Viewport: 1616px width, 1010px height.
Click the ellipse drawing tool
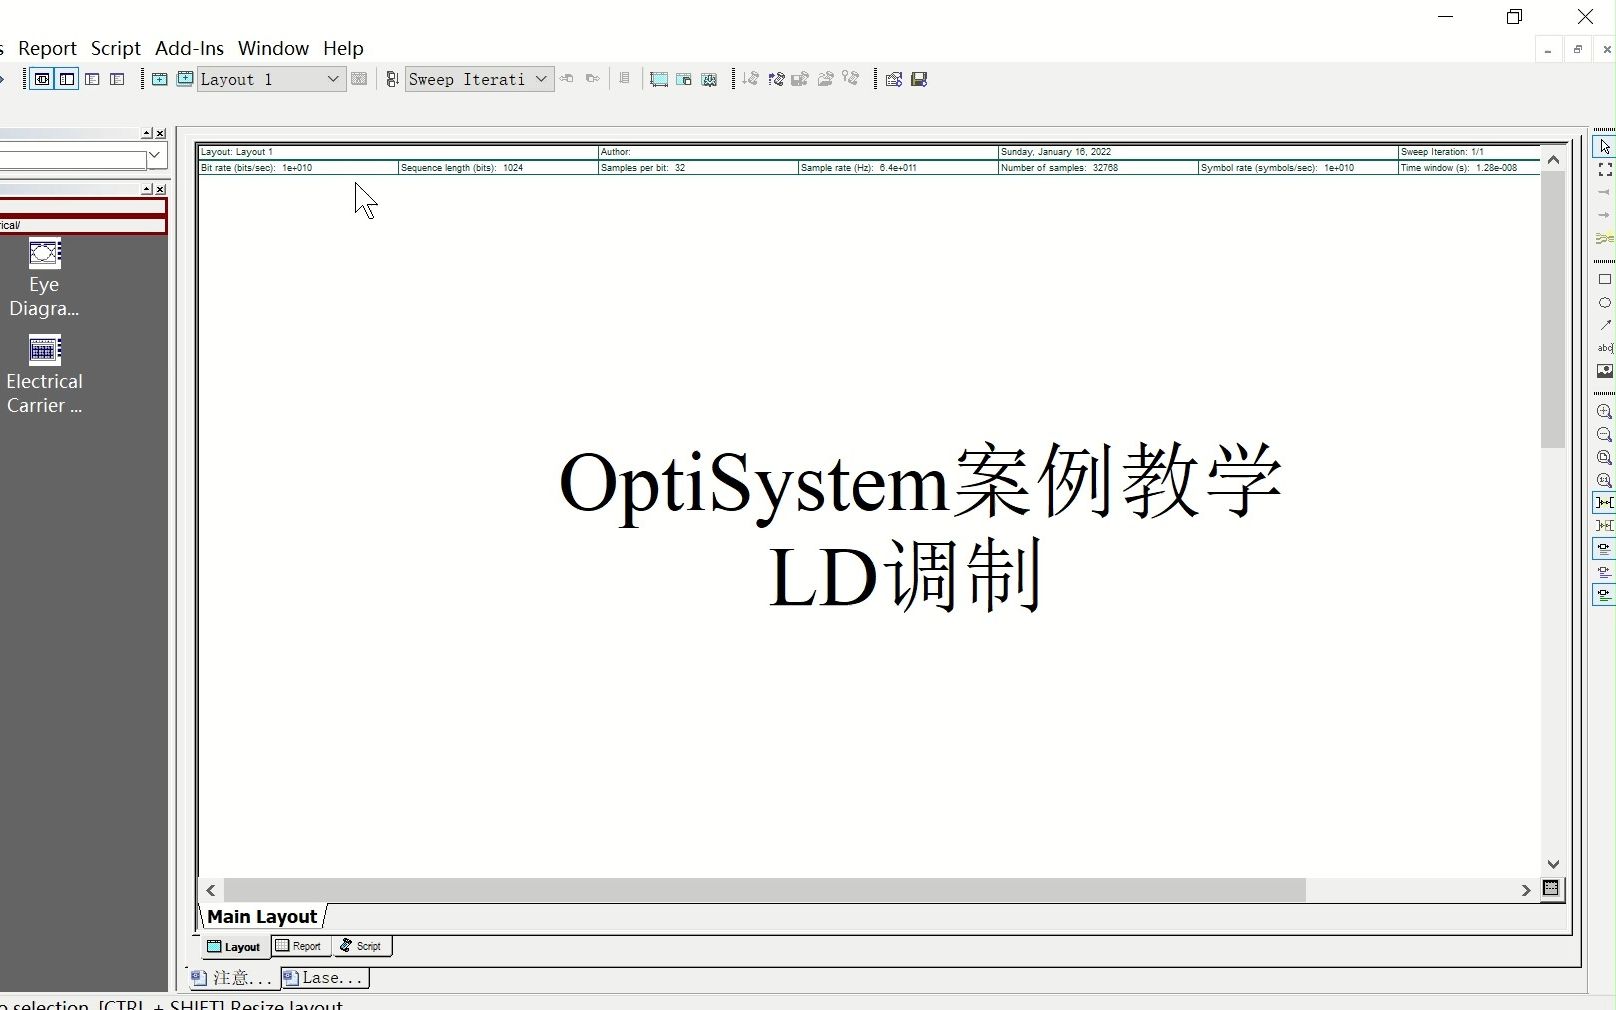point(1605,304)
